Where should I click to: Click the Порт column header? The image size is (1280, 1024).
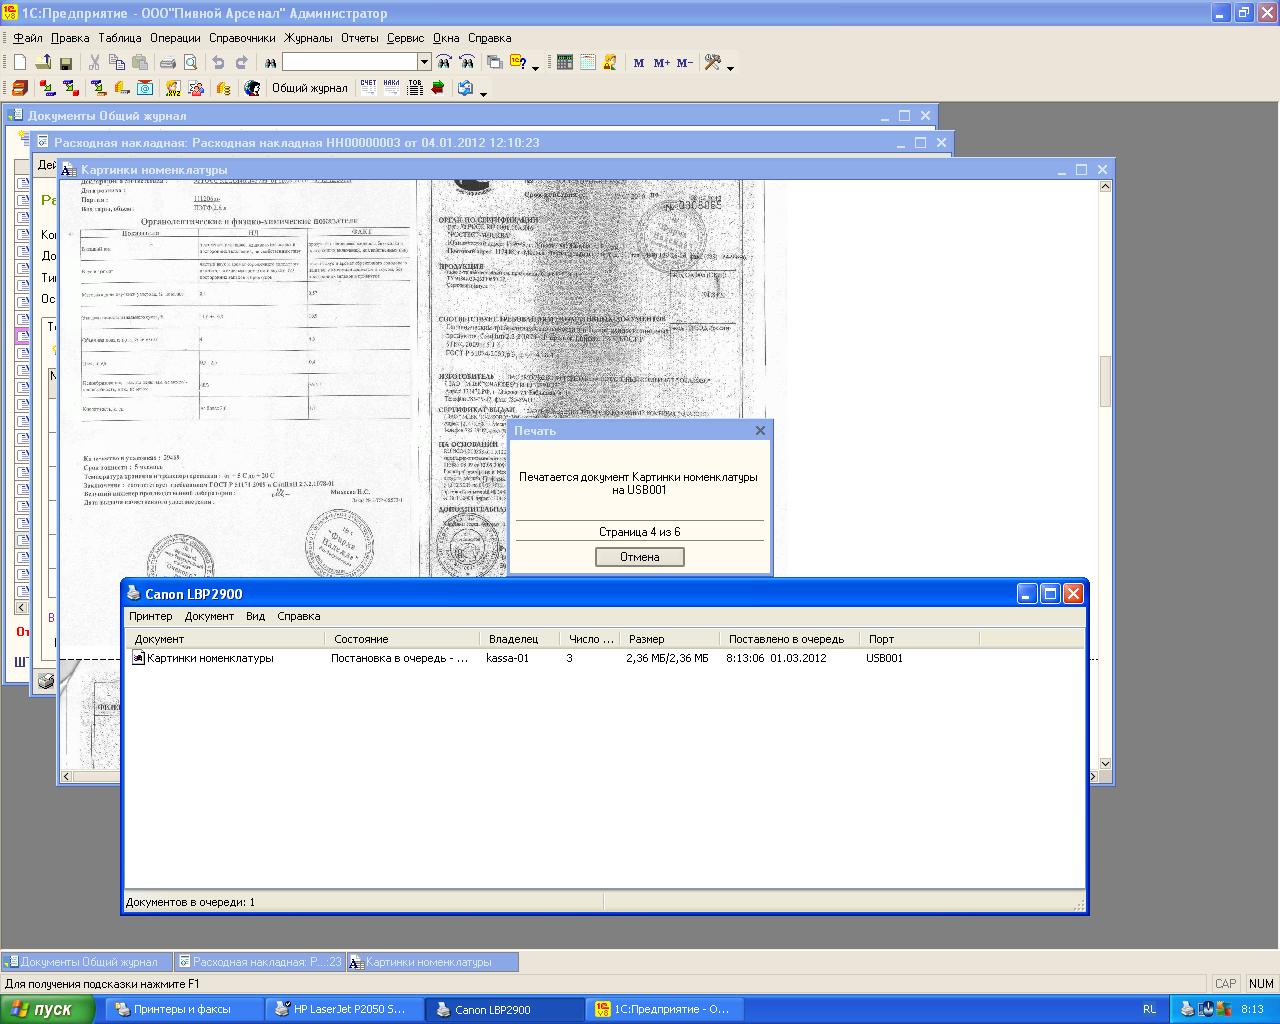pyautogui.click(x=919, y=639)
